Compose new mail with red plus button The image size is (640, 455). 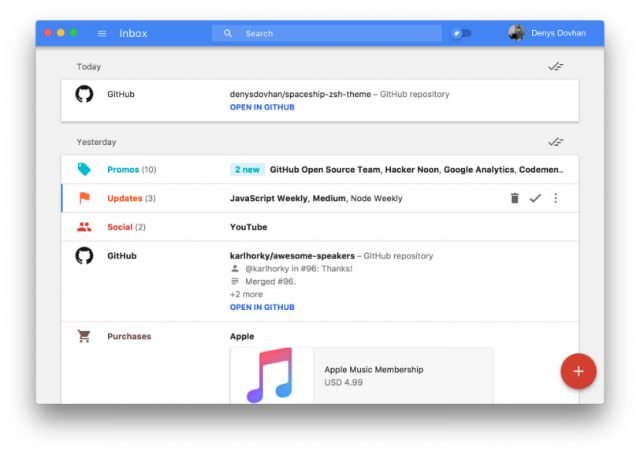(578, 371)
